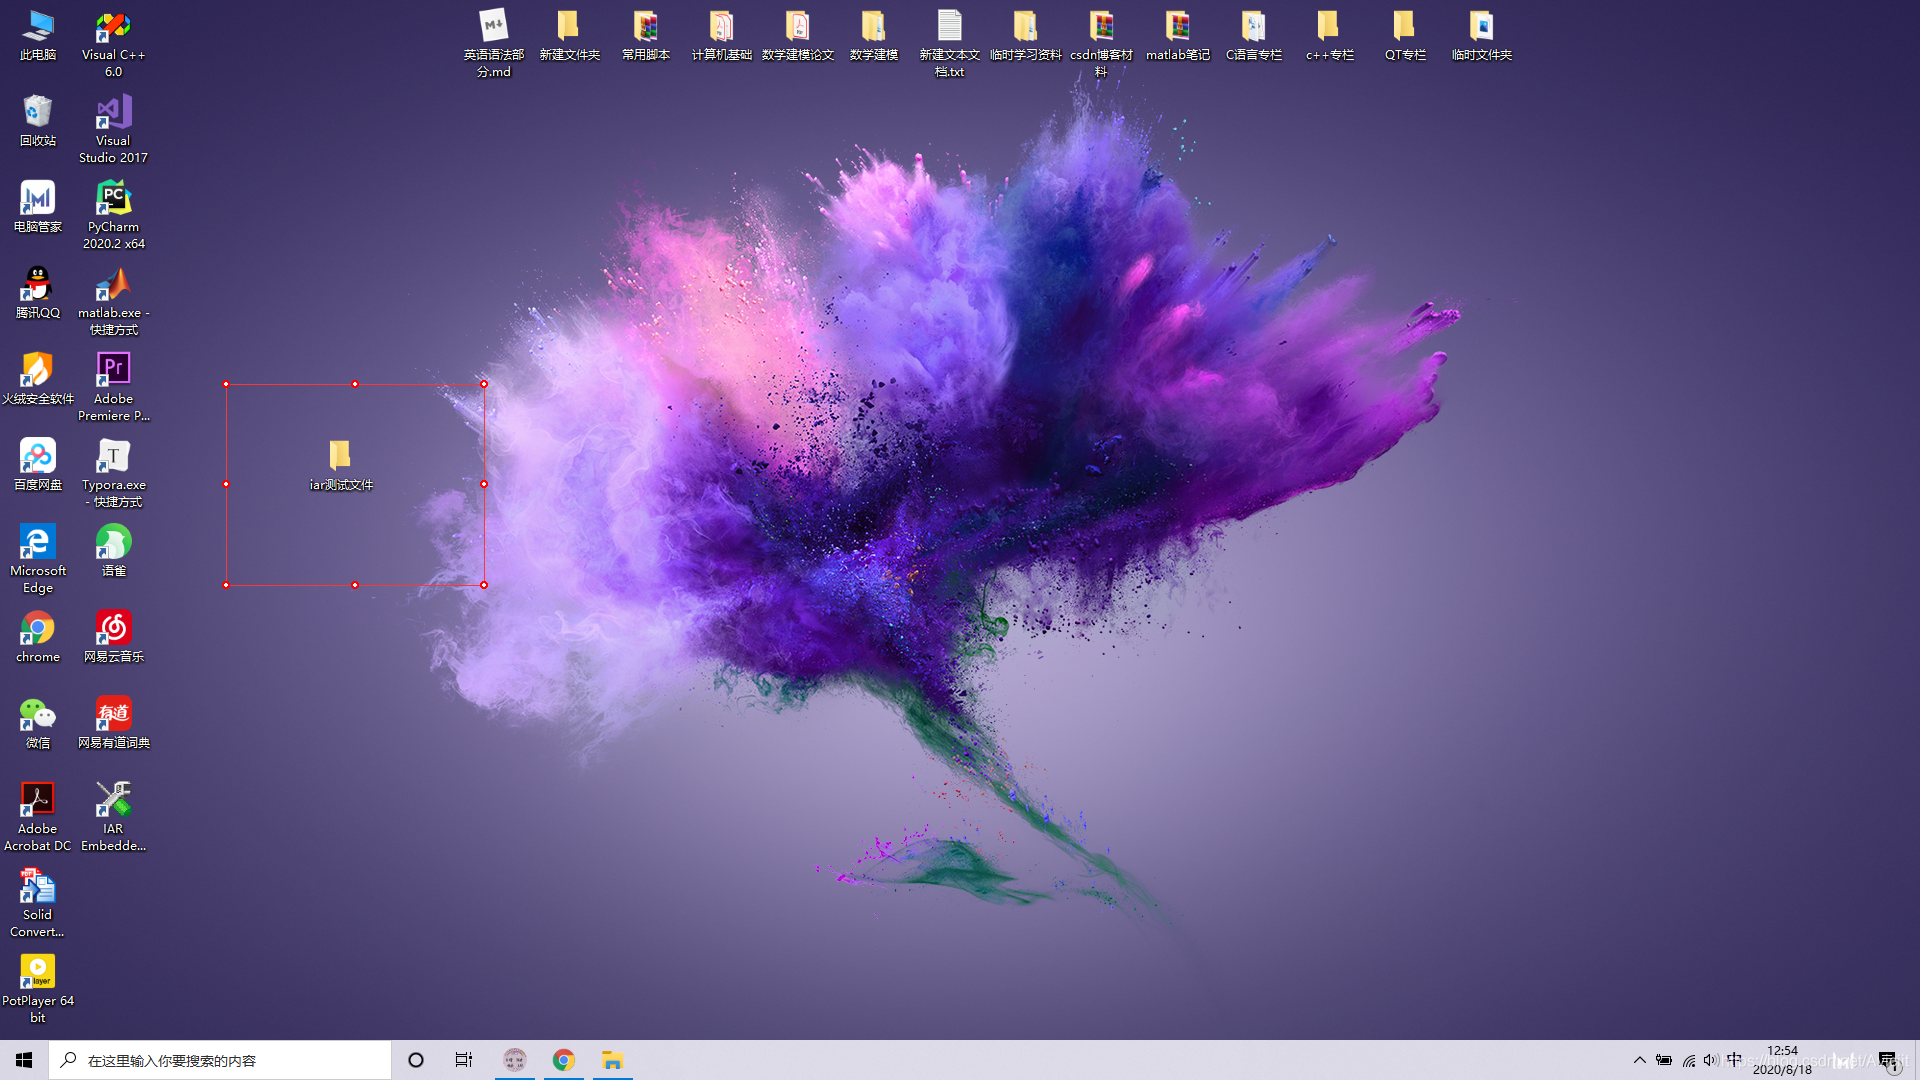Select the PyCharm 2020.2 x64 shortcut
Viewport: 1920px width, 1080px height.
114,215
